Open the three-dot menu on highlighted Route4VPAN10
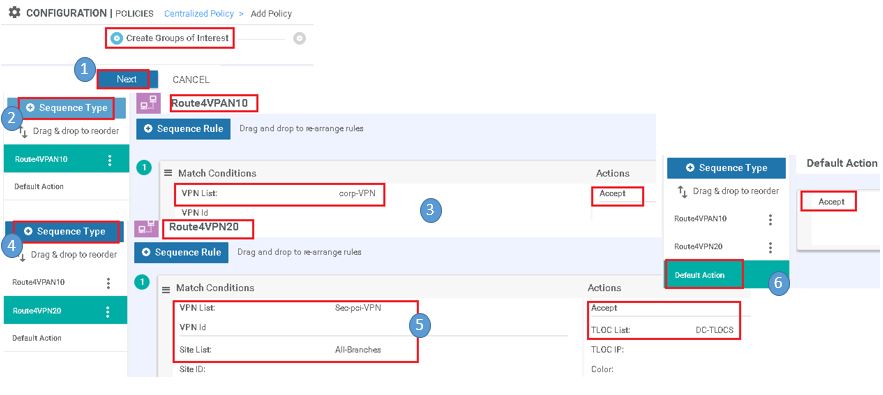This screenshot has height=395, width=883. pos(110,160)
